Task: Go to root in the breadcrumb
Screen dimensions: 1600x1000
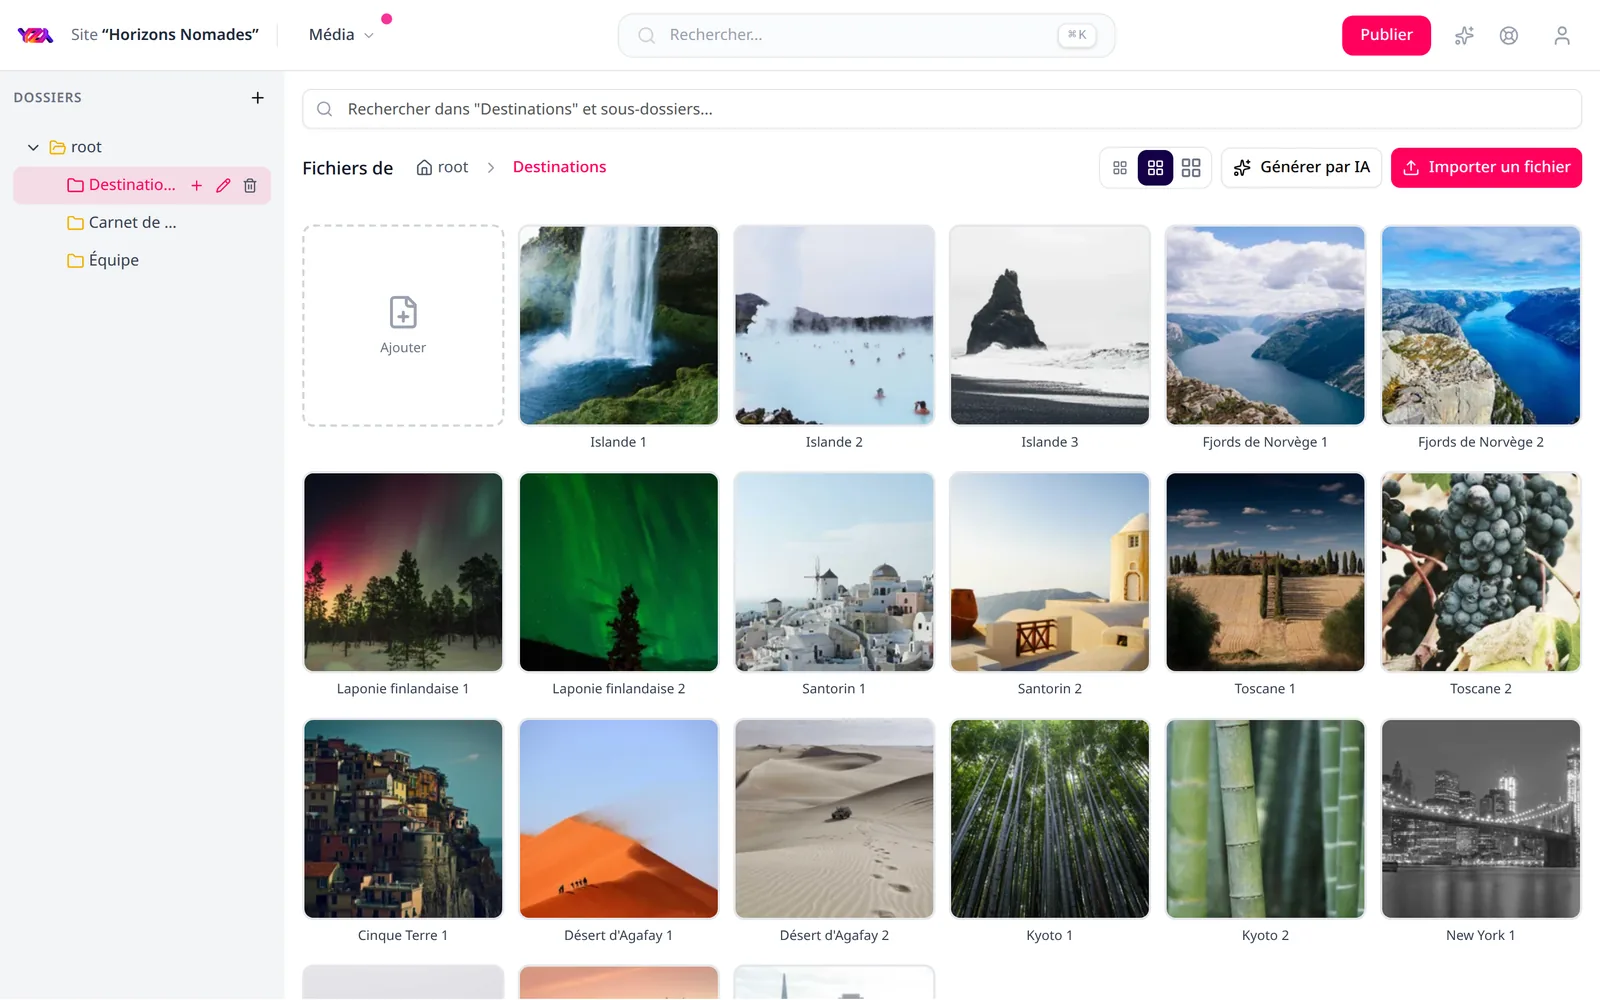Action: pos(442,168)
